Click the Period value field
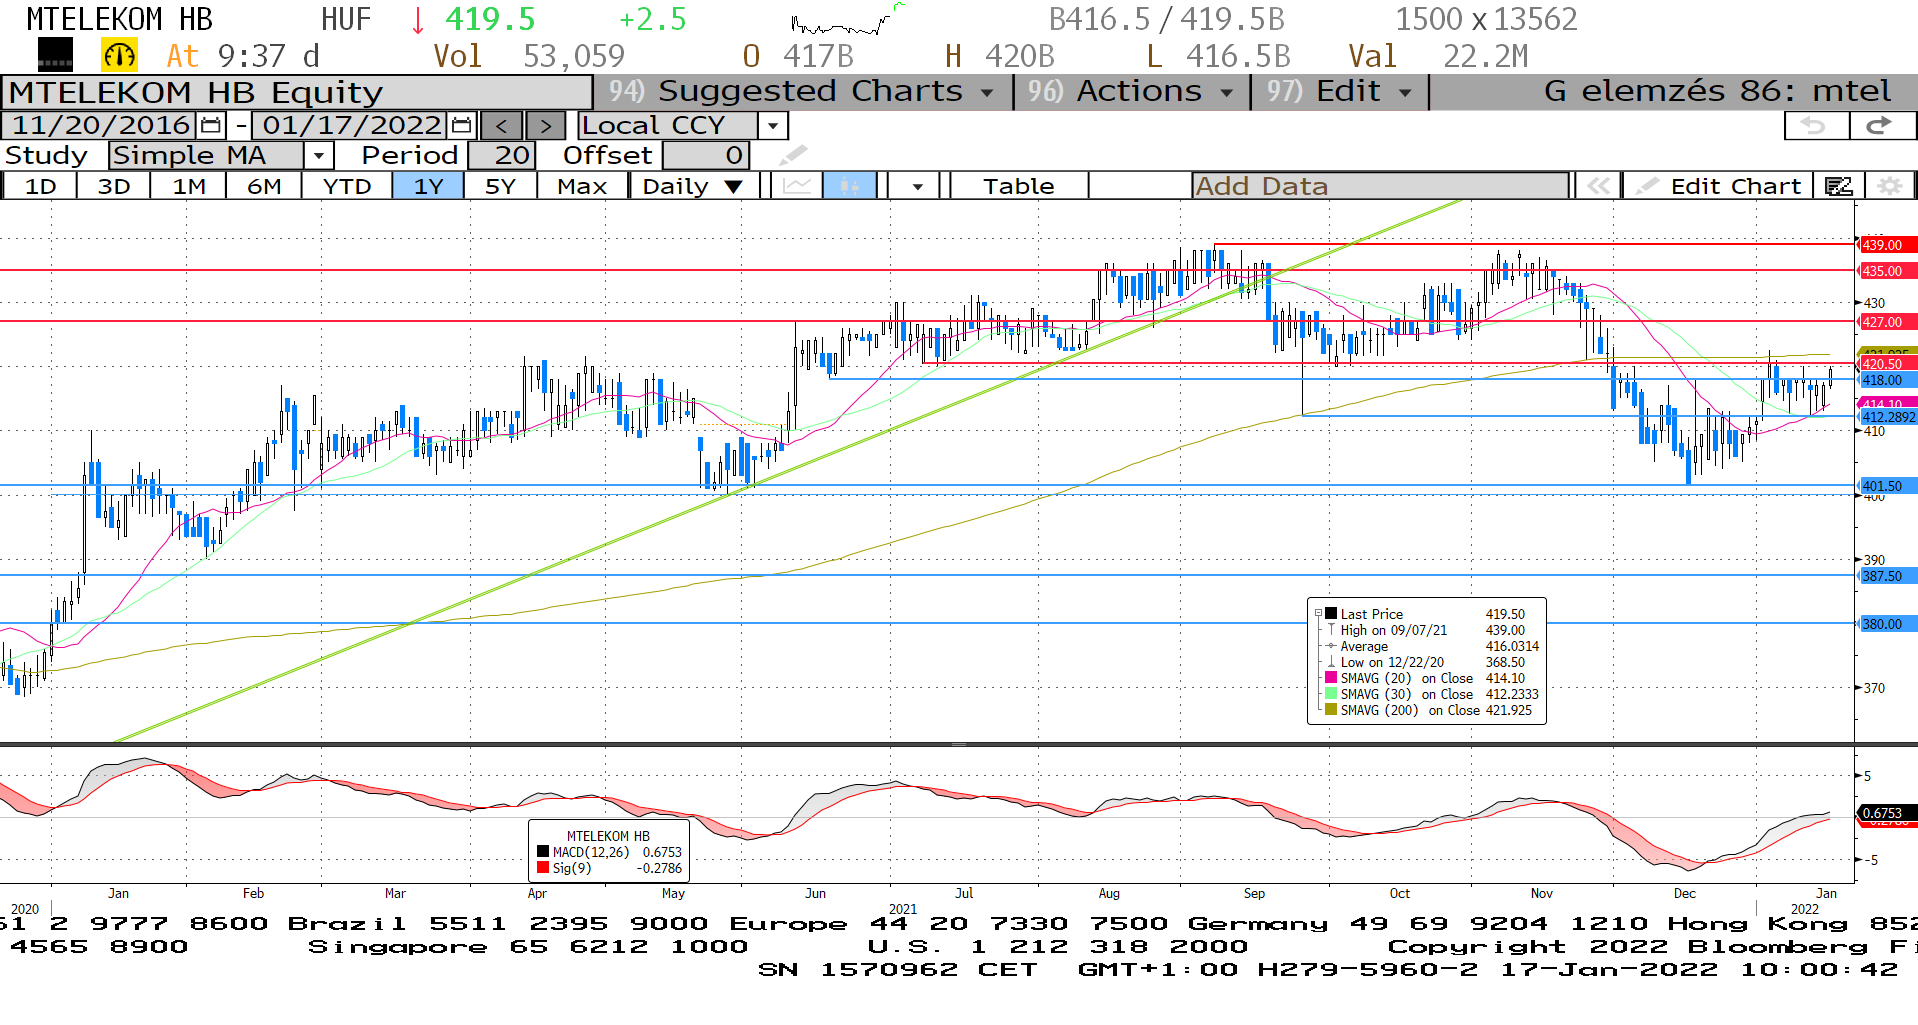Screen dimensions: 1918x1025 [502, 155]
